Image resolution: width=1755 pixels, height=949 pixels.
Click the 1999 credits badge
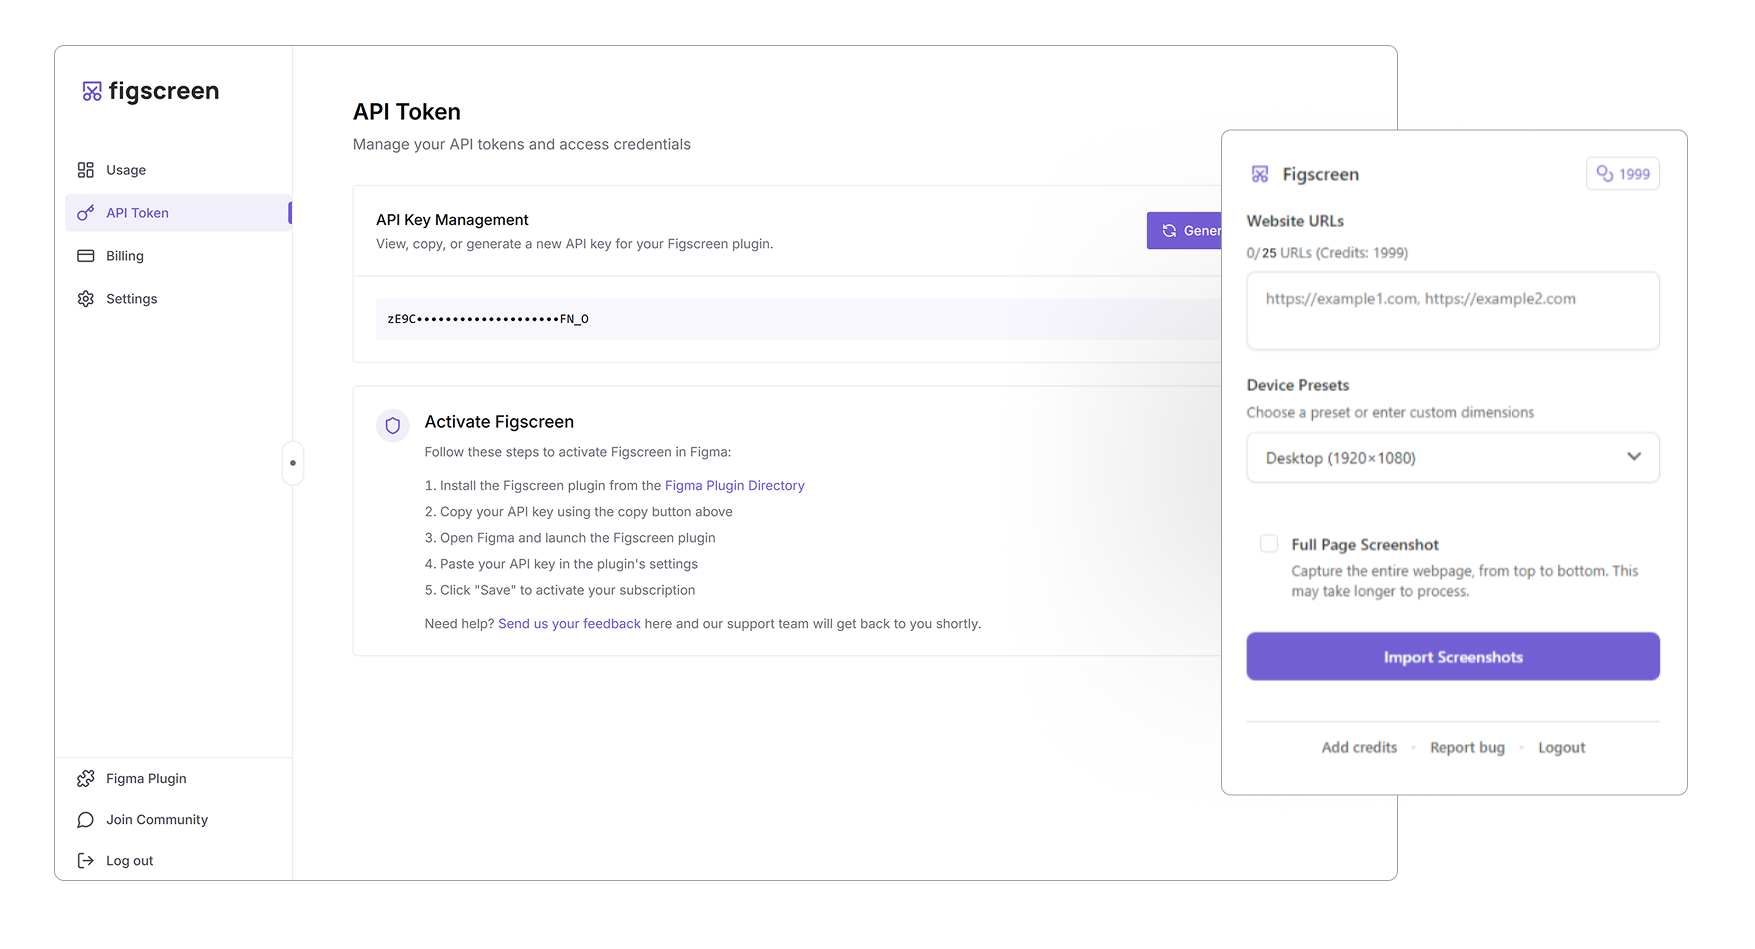pyautogui.click(x=1623, y=174)
